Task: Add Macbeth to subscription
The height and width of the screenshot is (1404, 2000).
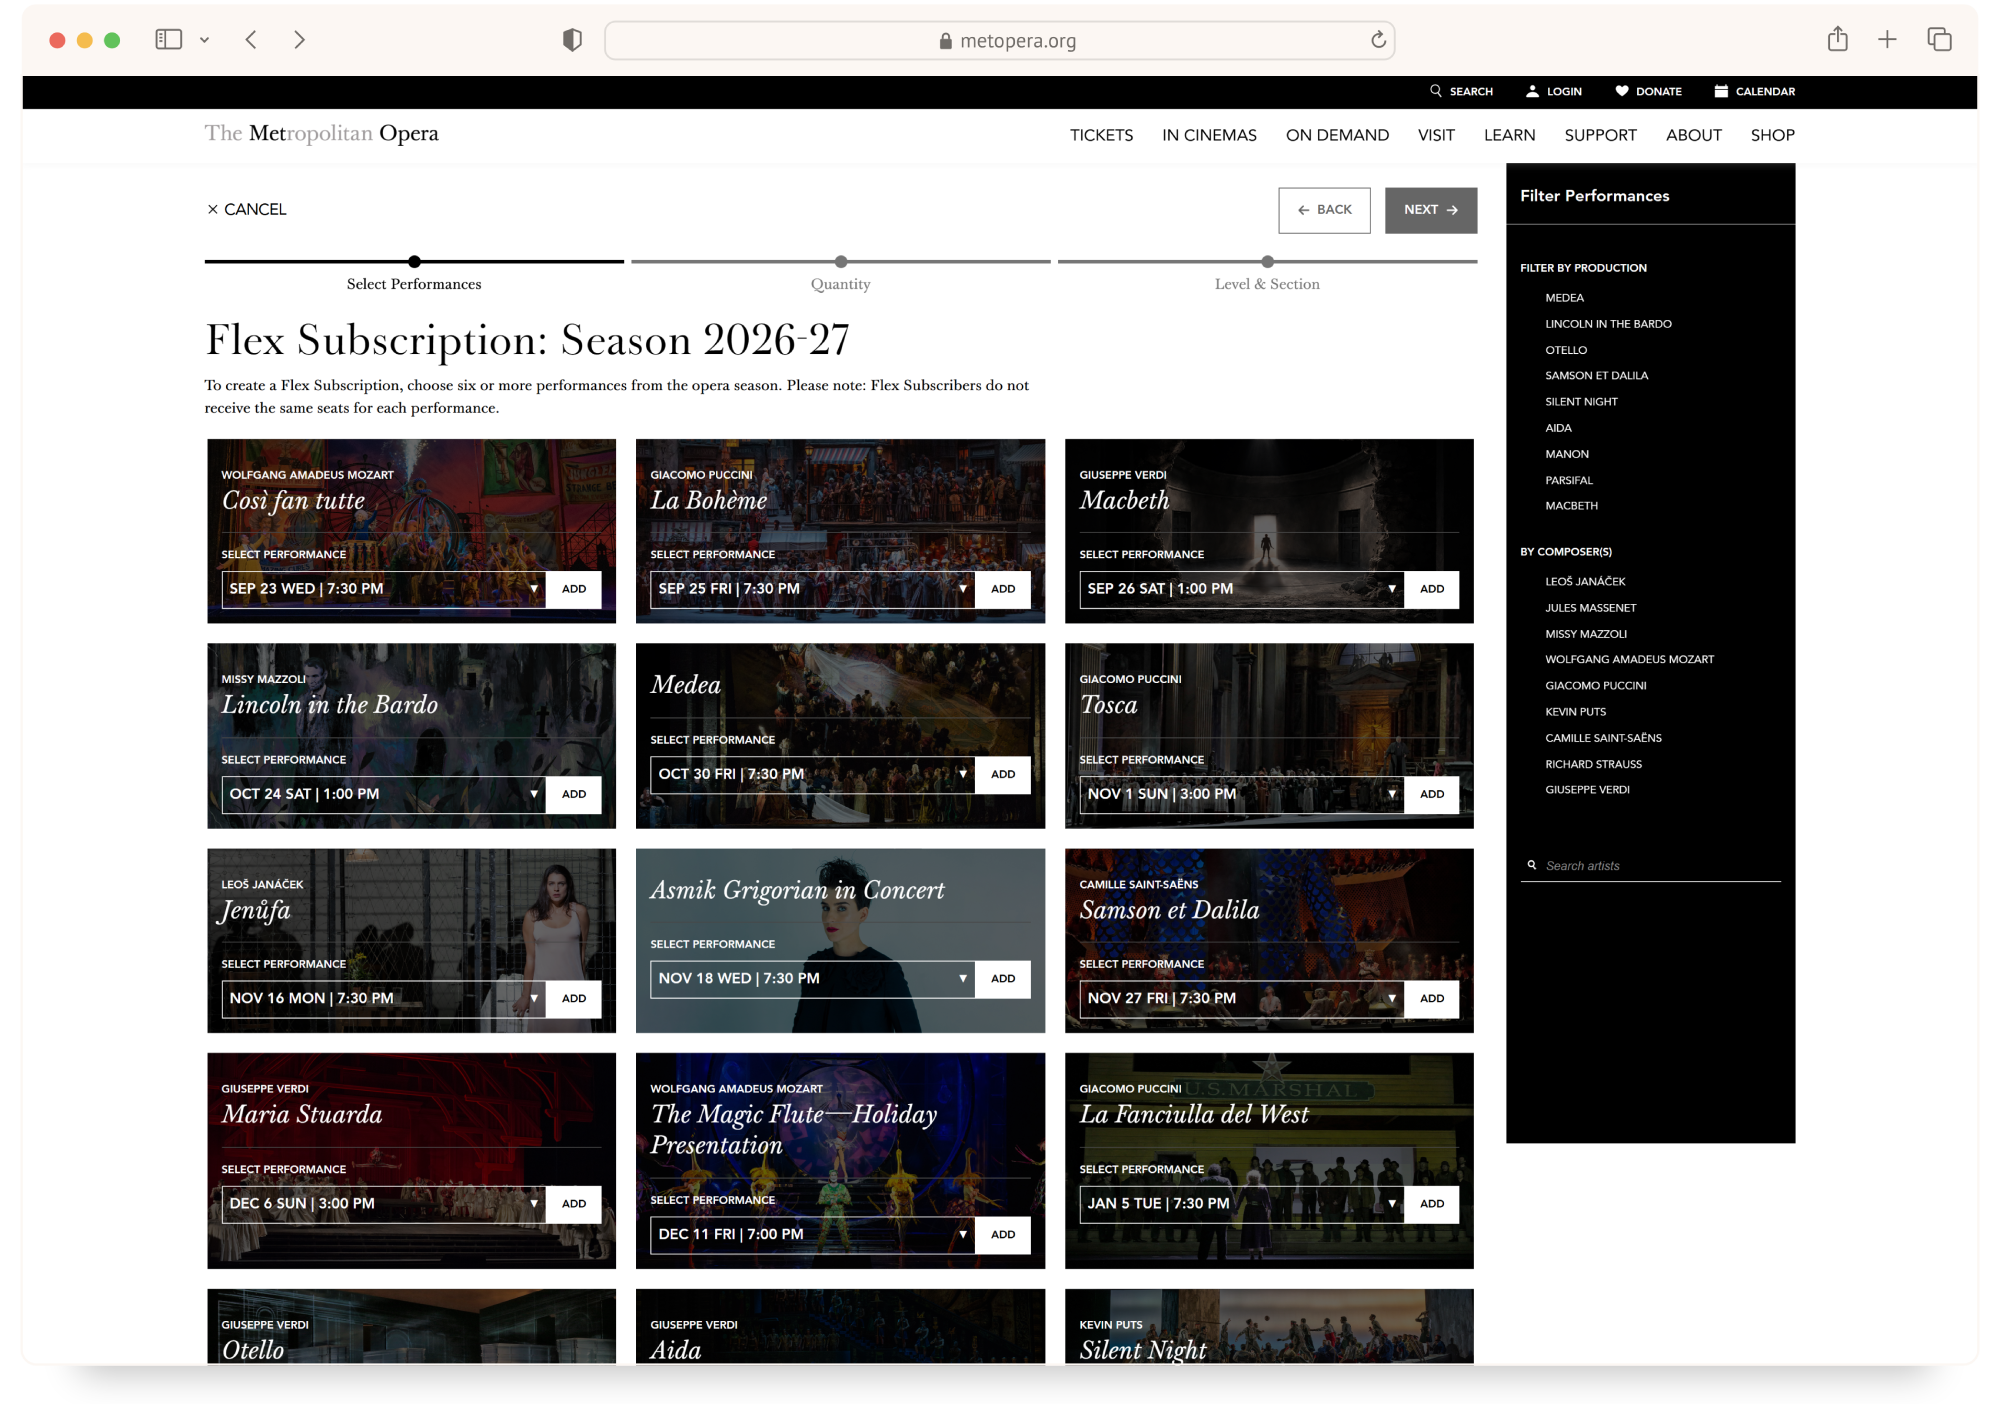Action: 1432,589
